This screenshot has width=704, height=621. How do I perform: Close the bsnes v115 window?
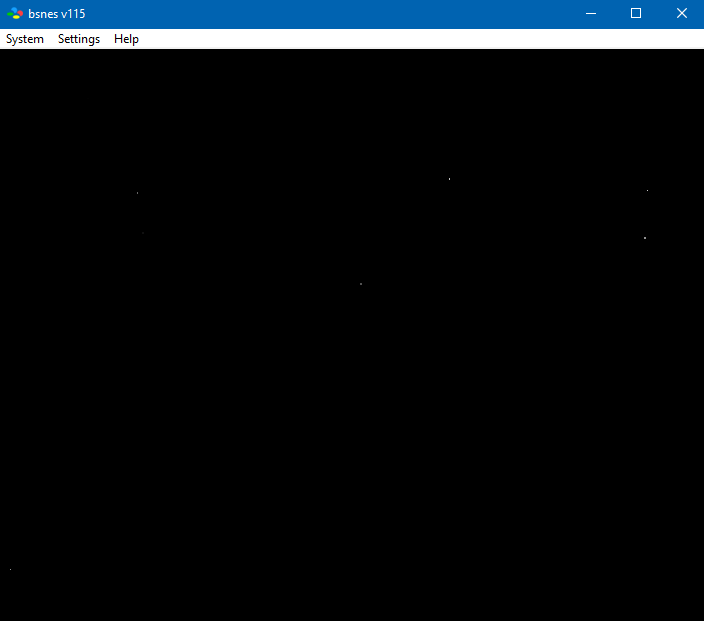pos(682,13)
